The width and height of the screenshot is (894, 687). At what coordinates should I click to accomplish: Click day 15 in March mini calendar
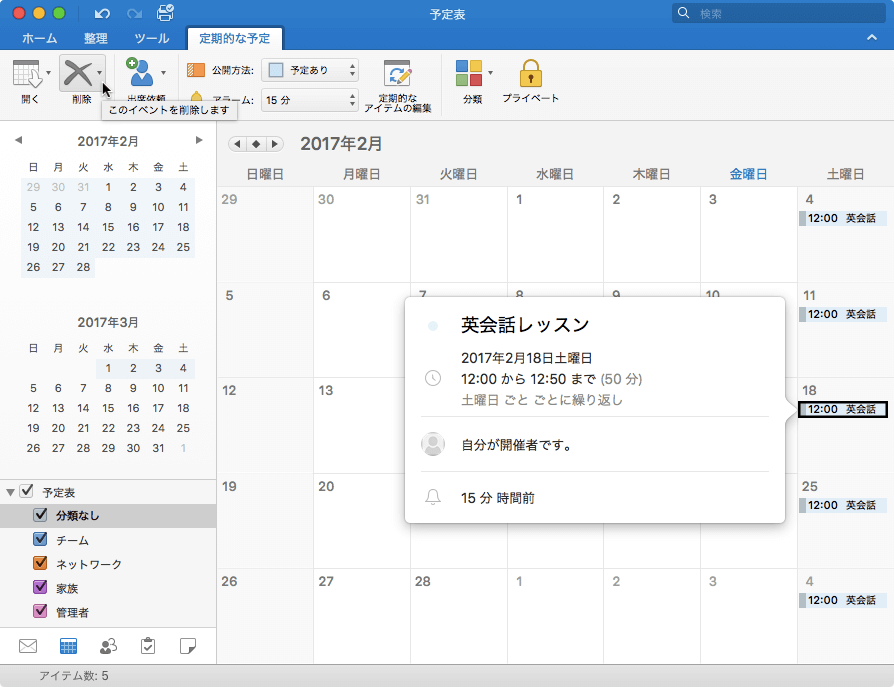pyautogui.click(x=108, y=408)
